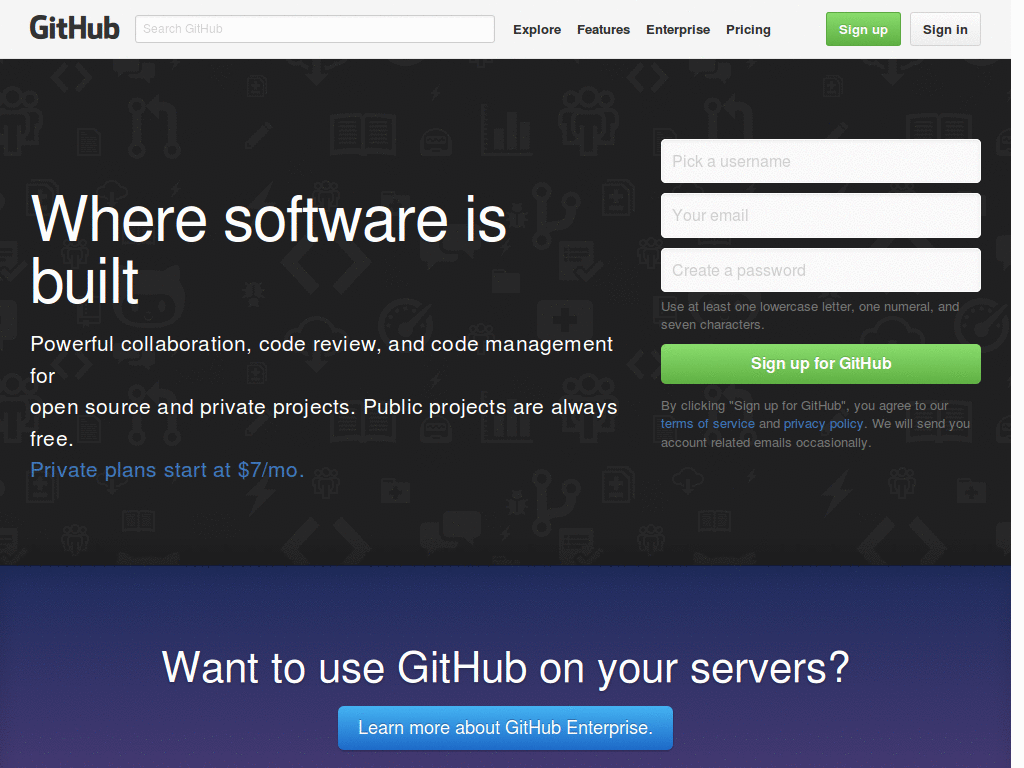Open the Explore menu item
The width and height of the screenshot is (1024, 768).
pyautogui.click(x=537, y=30)
